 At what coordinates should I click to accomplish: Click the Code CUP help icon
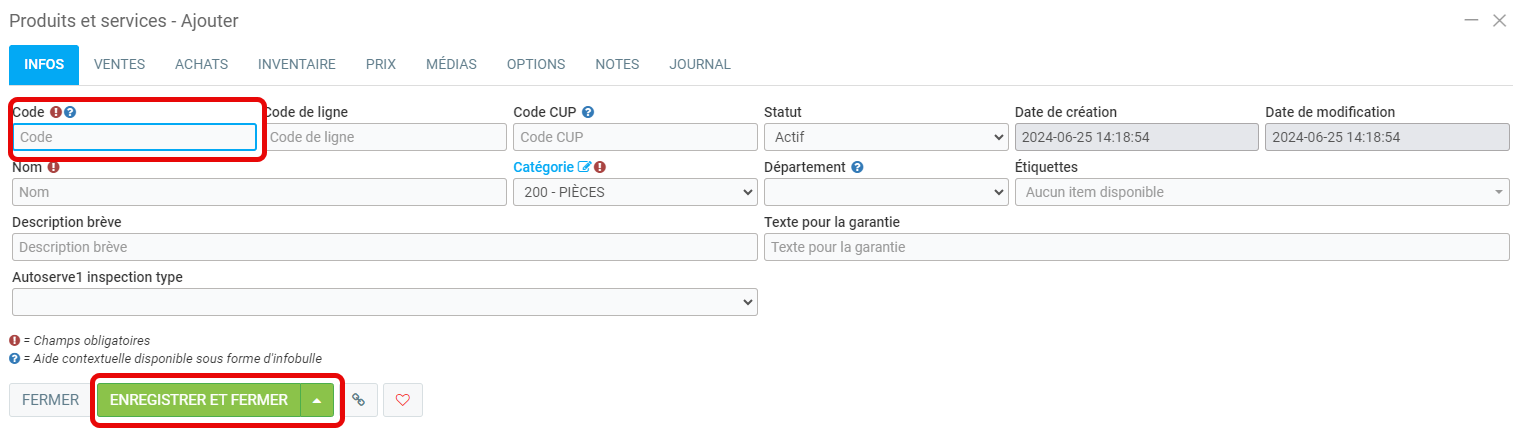(588, 112)
